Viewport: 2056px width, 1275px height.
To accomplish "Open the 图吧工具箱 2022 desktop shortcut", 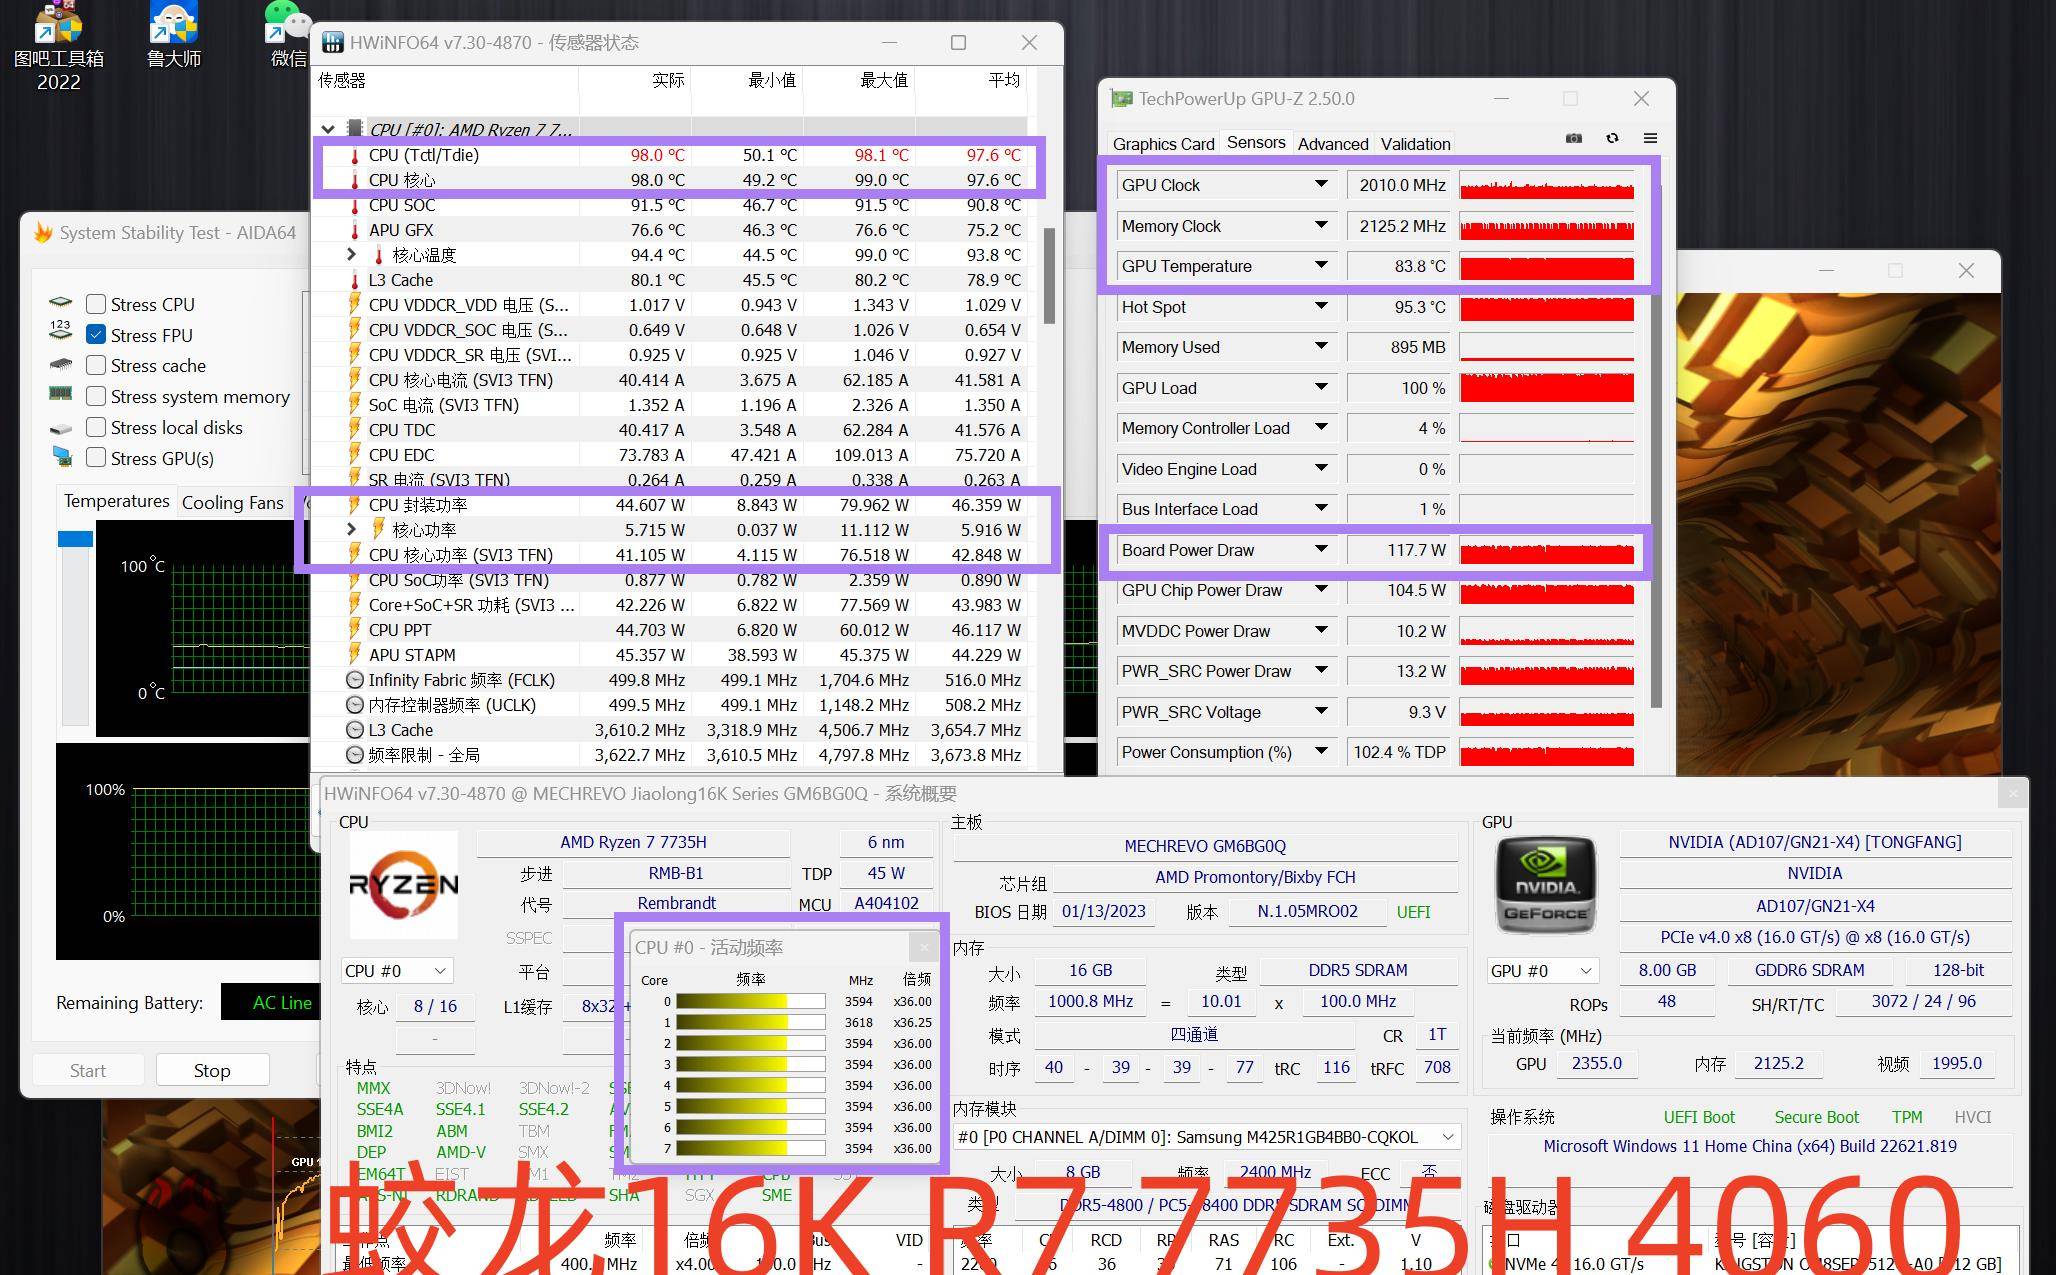I will click(x=58, y=47).
